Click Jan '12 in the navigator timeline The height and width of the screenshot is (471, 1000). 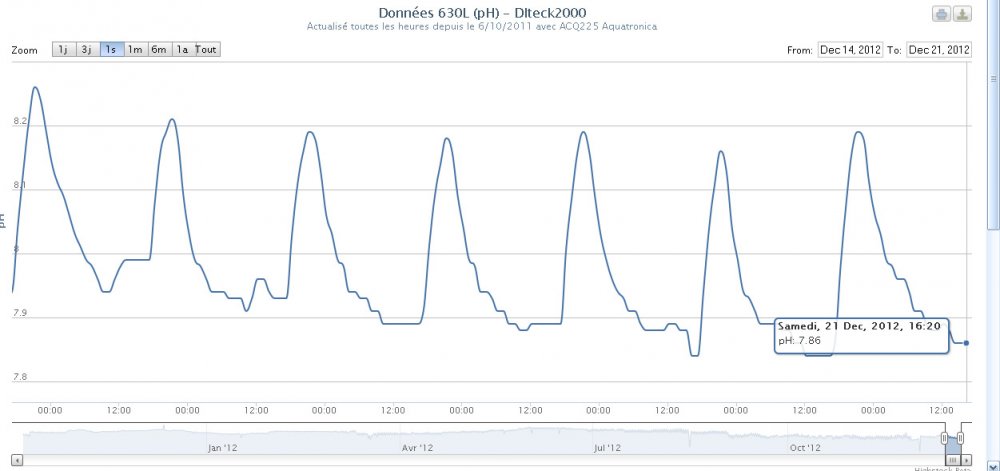pos(222,448)
